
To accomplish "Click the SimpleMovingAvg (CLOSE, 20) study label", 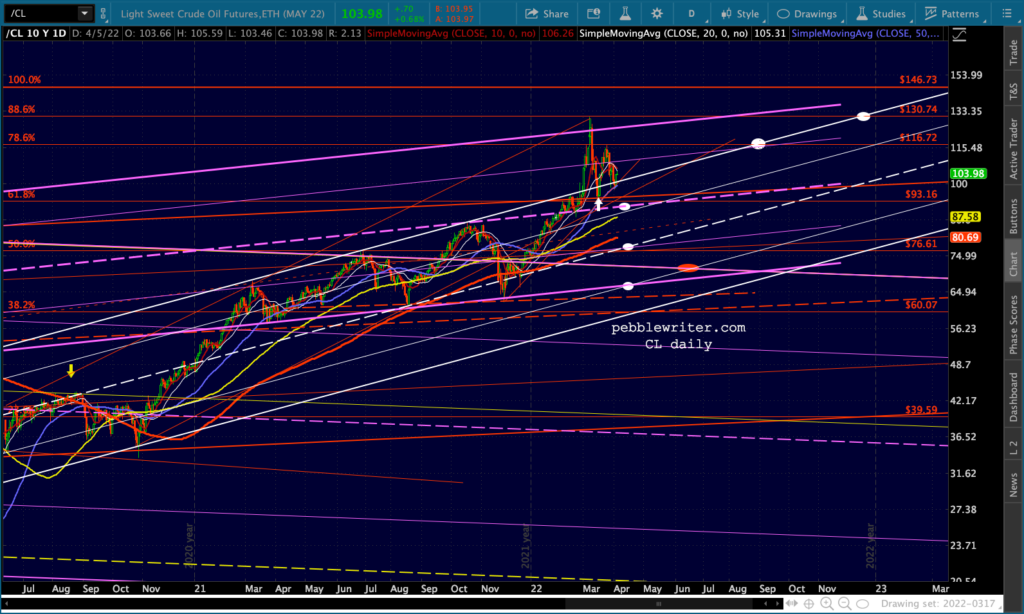I will pos(664,33).
